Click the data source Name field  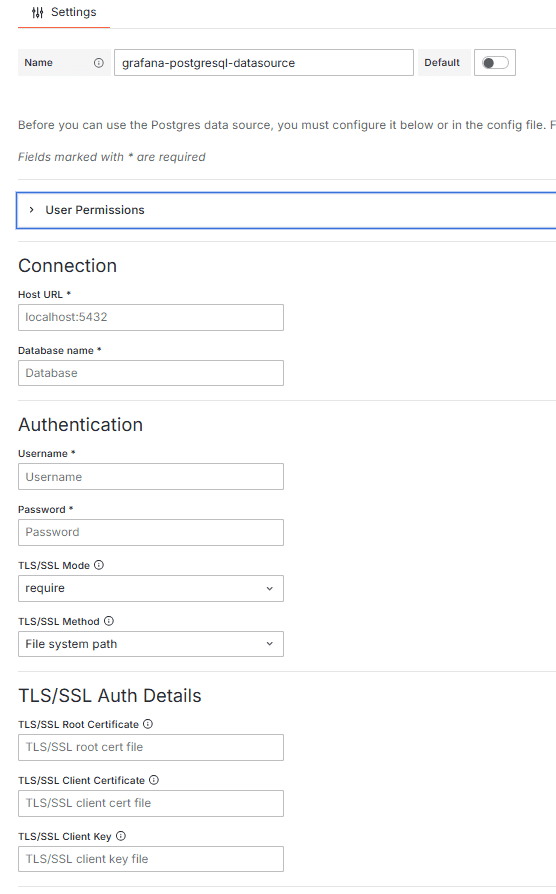[x=263, y=63]
